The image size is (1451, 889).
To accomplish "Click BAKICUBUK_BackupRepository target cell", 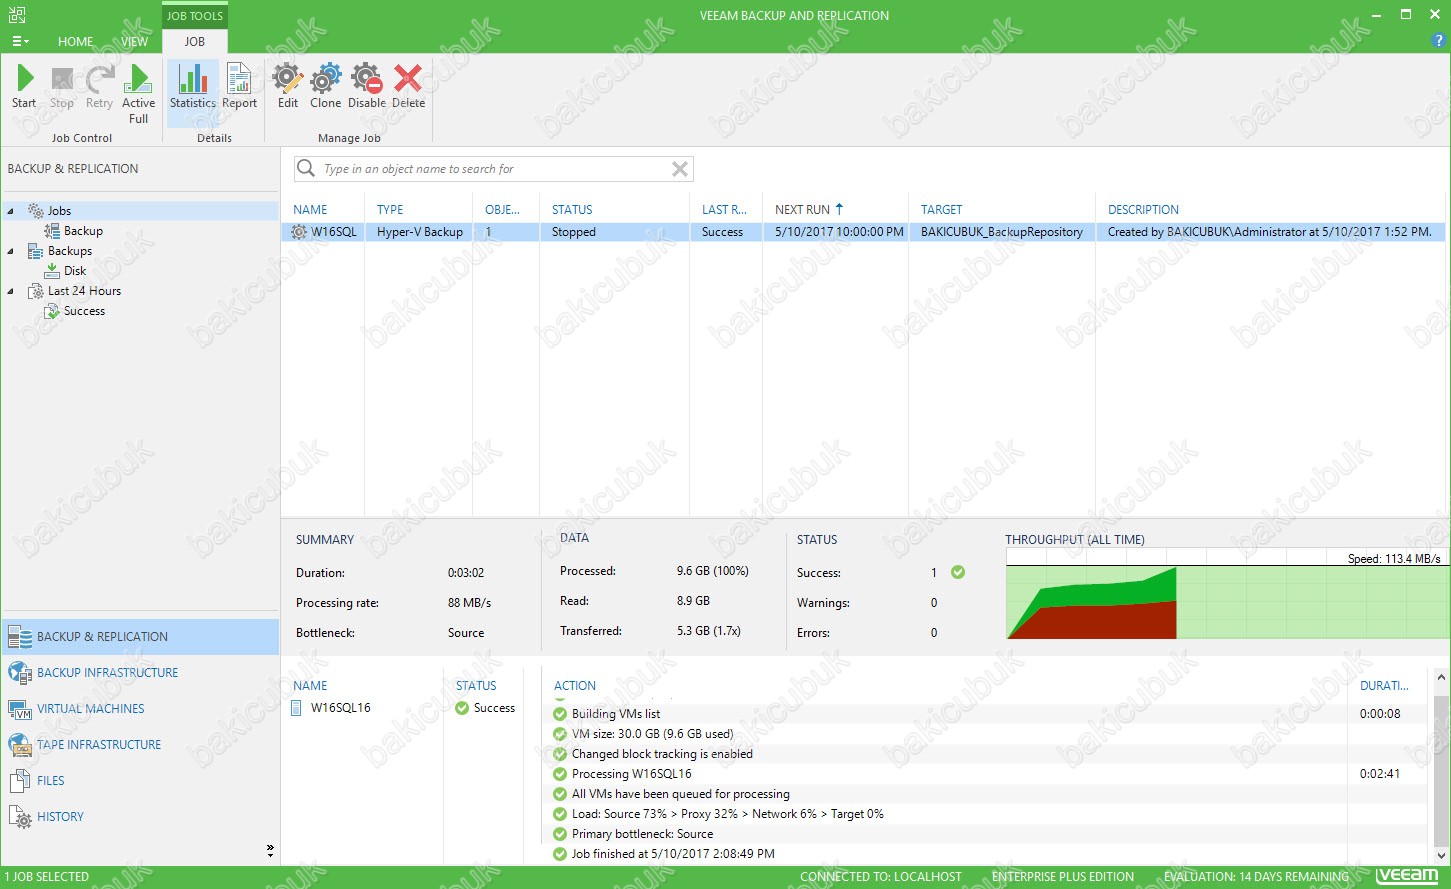I will click(x=1002, y=232).
